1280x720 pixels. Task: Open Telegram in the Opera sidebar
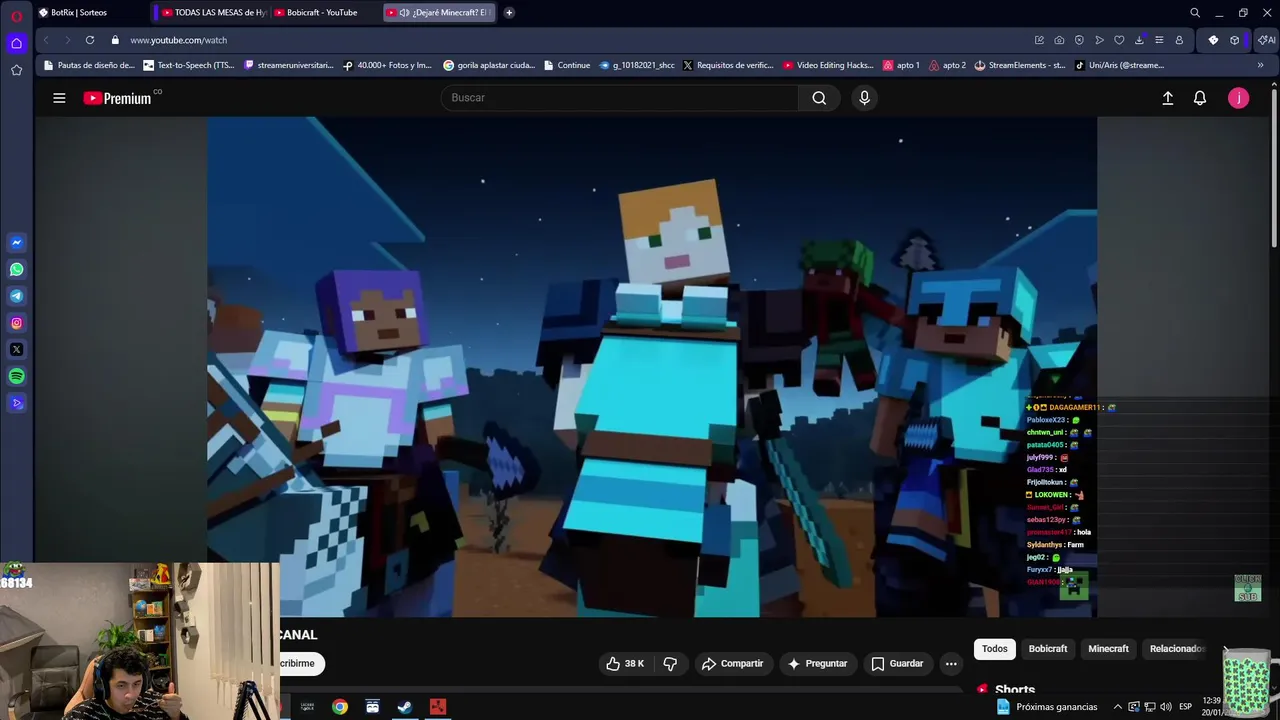click(x=16, y=296)
